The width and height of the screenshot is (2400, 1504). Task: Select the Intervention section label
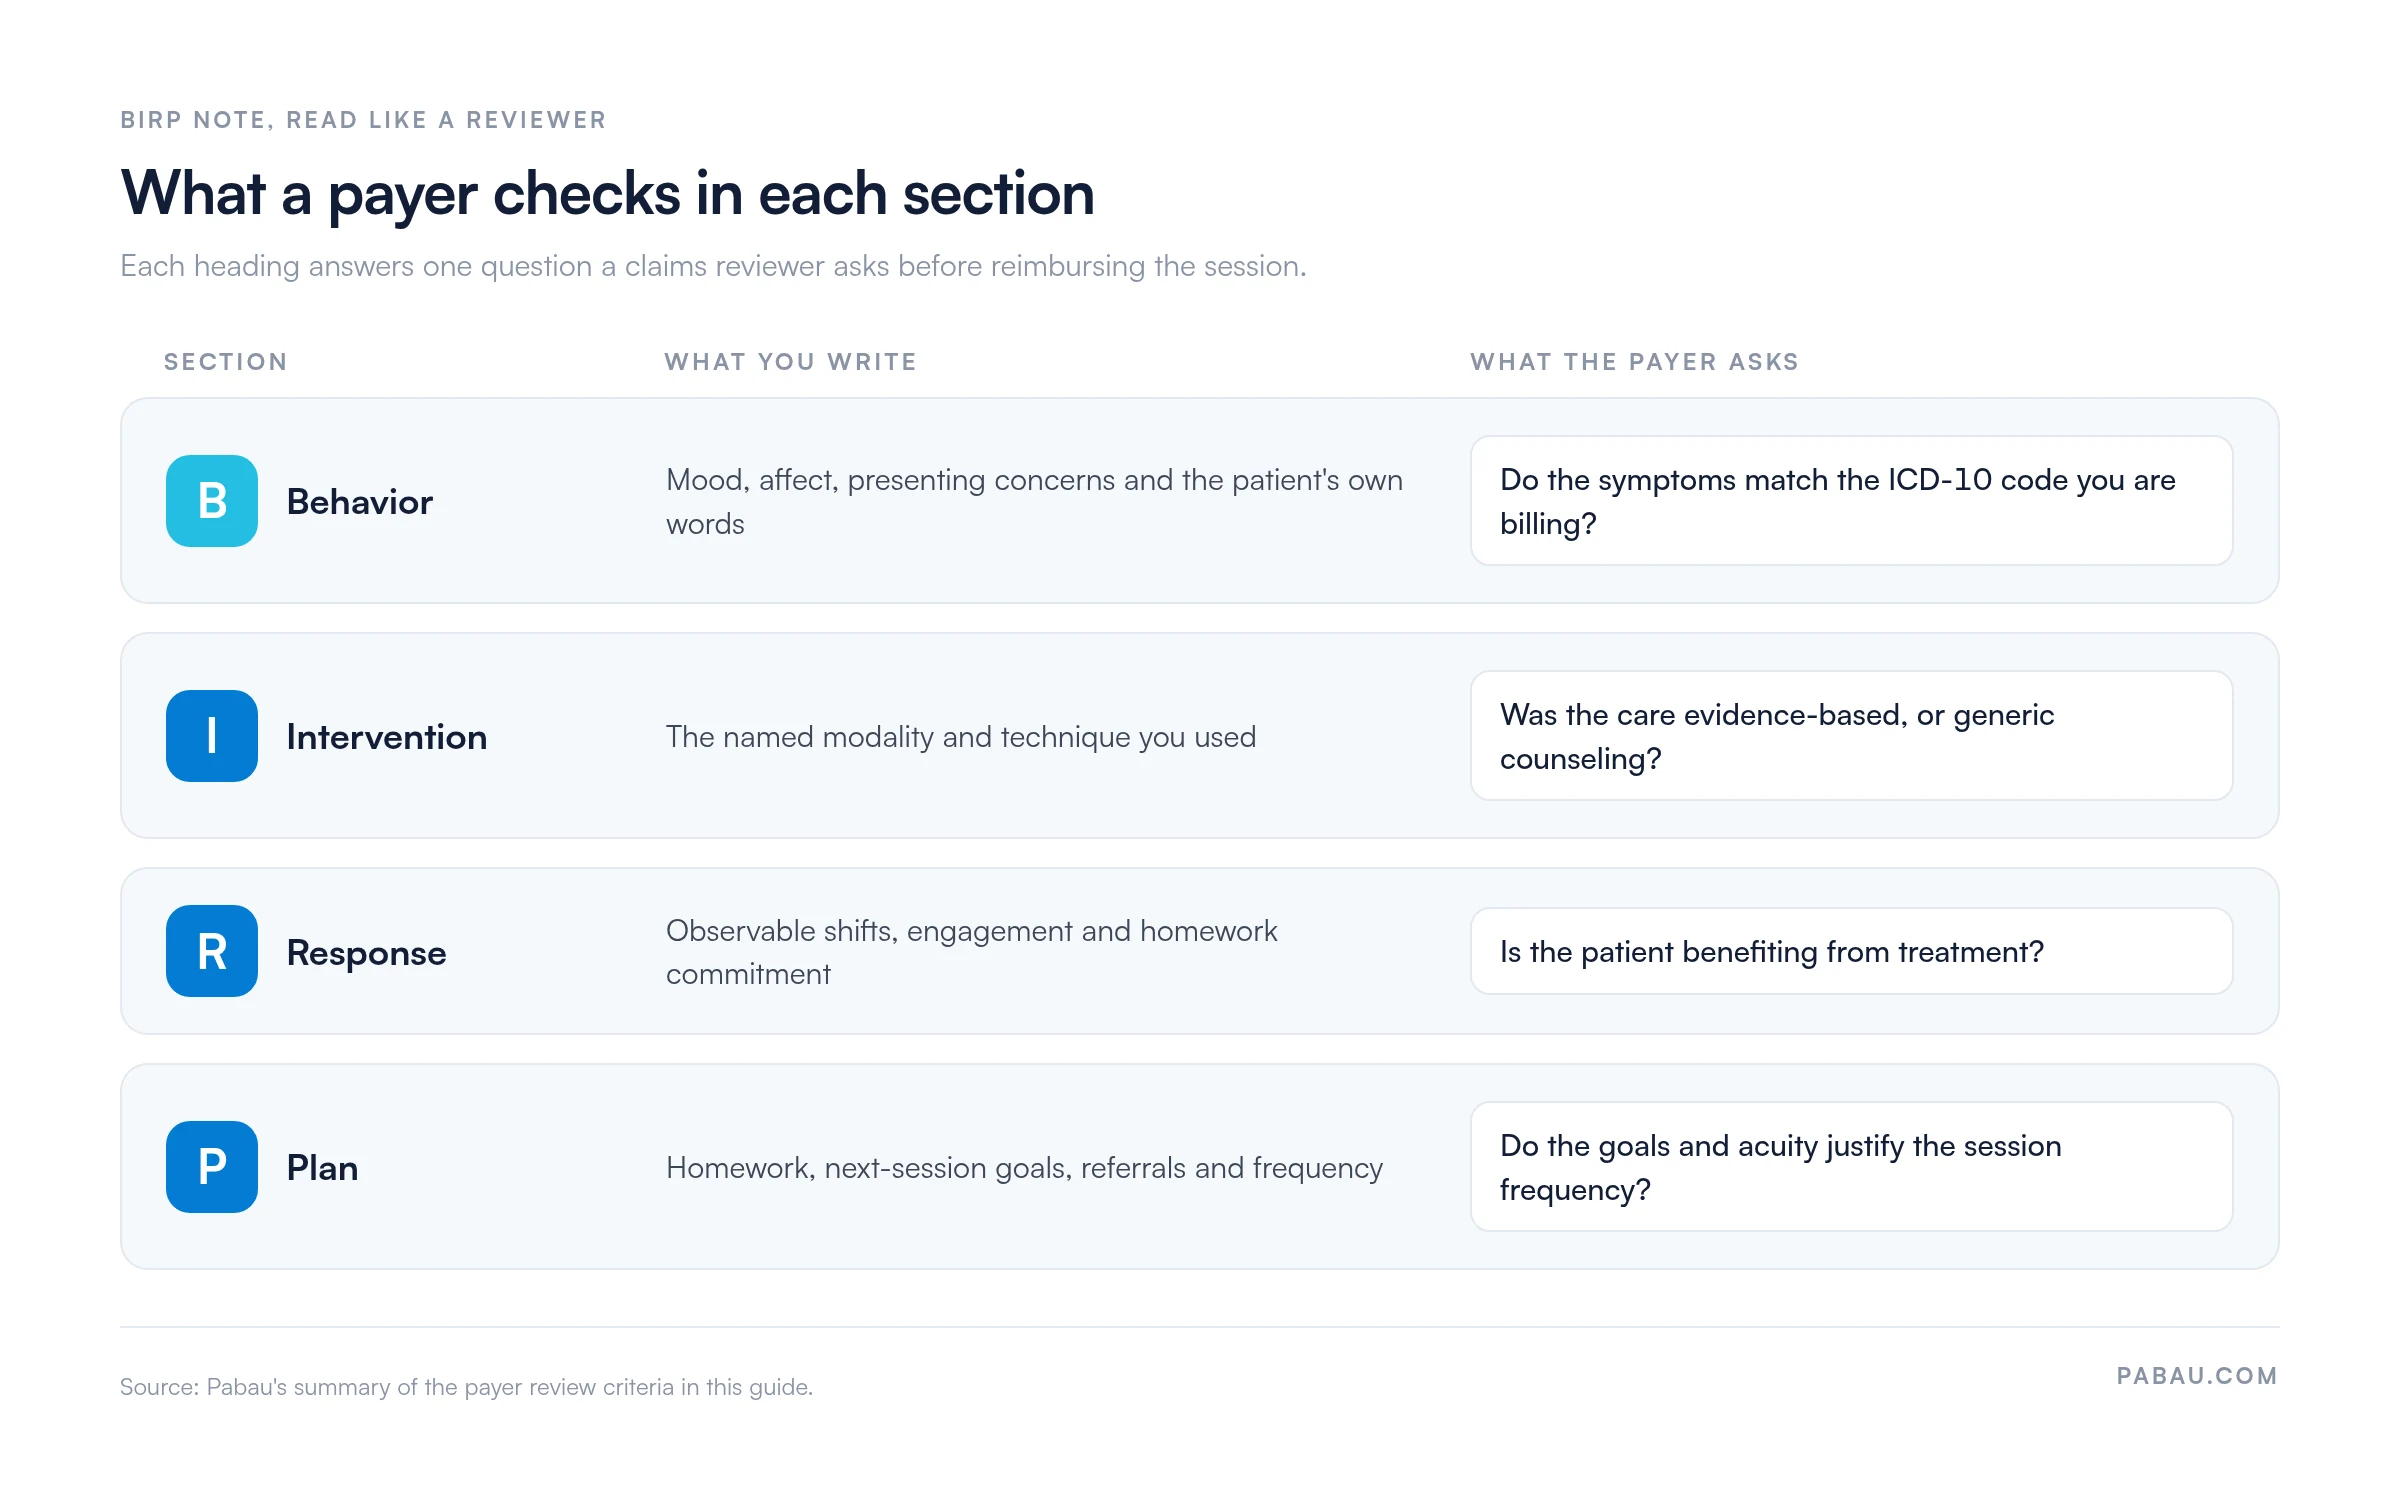point(387,737)
